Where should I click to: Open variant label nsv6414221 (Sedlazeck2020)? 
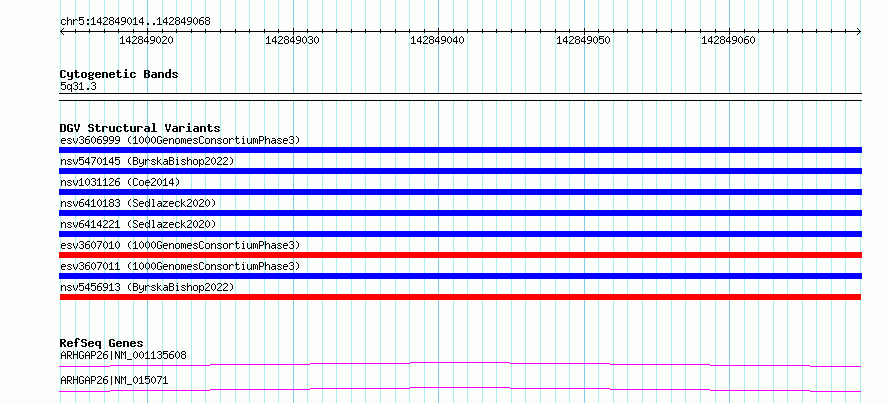pos(138,224)
